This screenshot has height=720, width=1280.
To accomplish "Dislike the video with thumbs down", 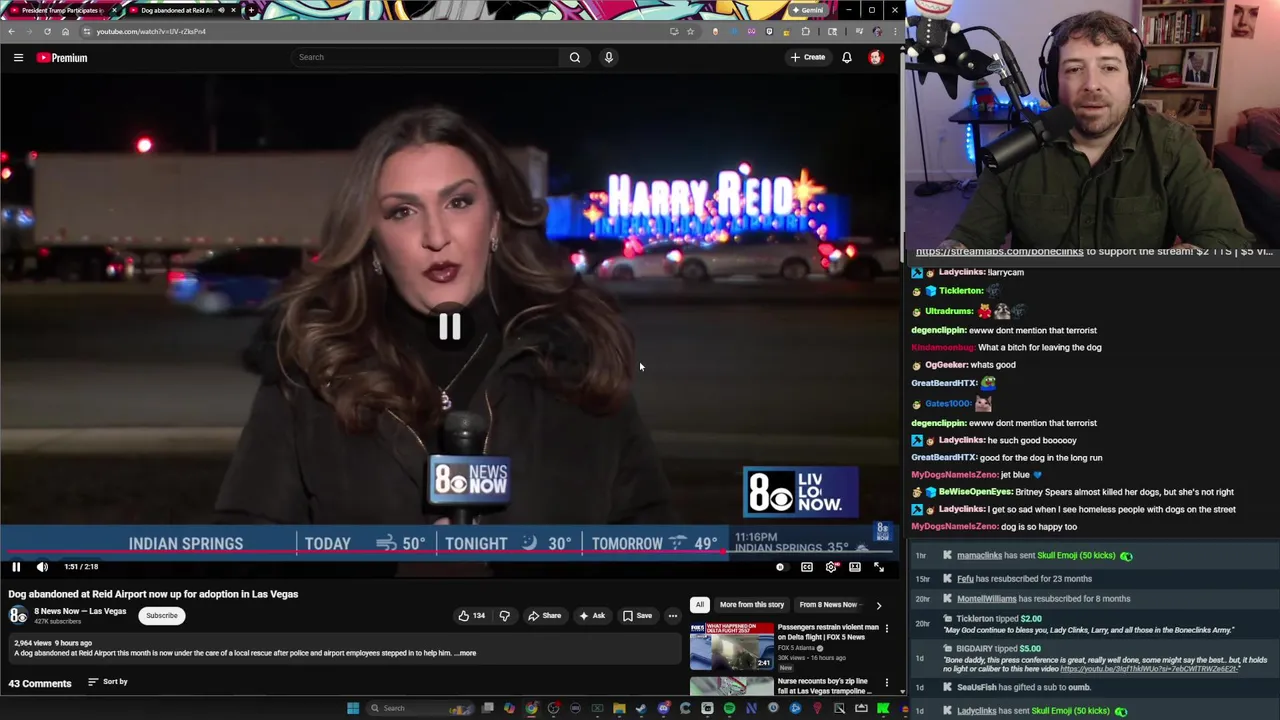I will (504, 616).
